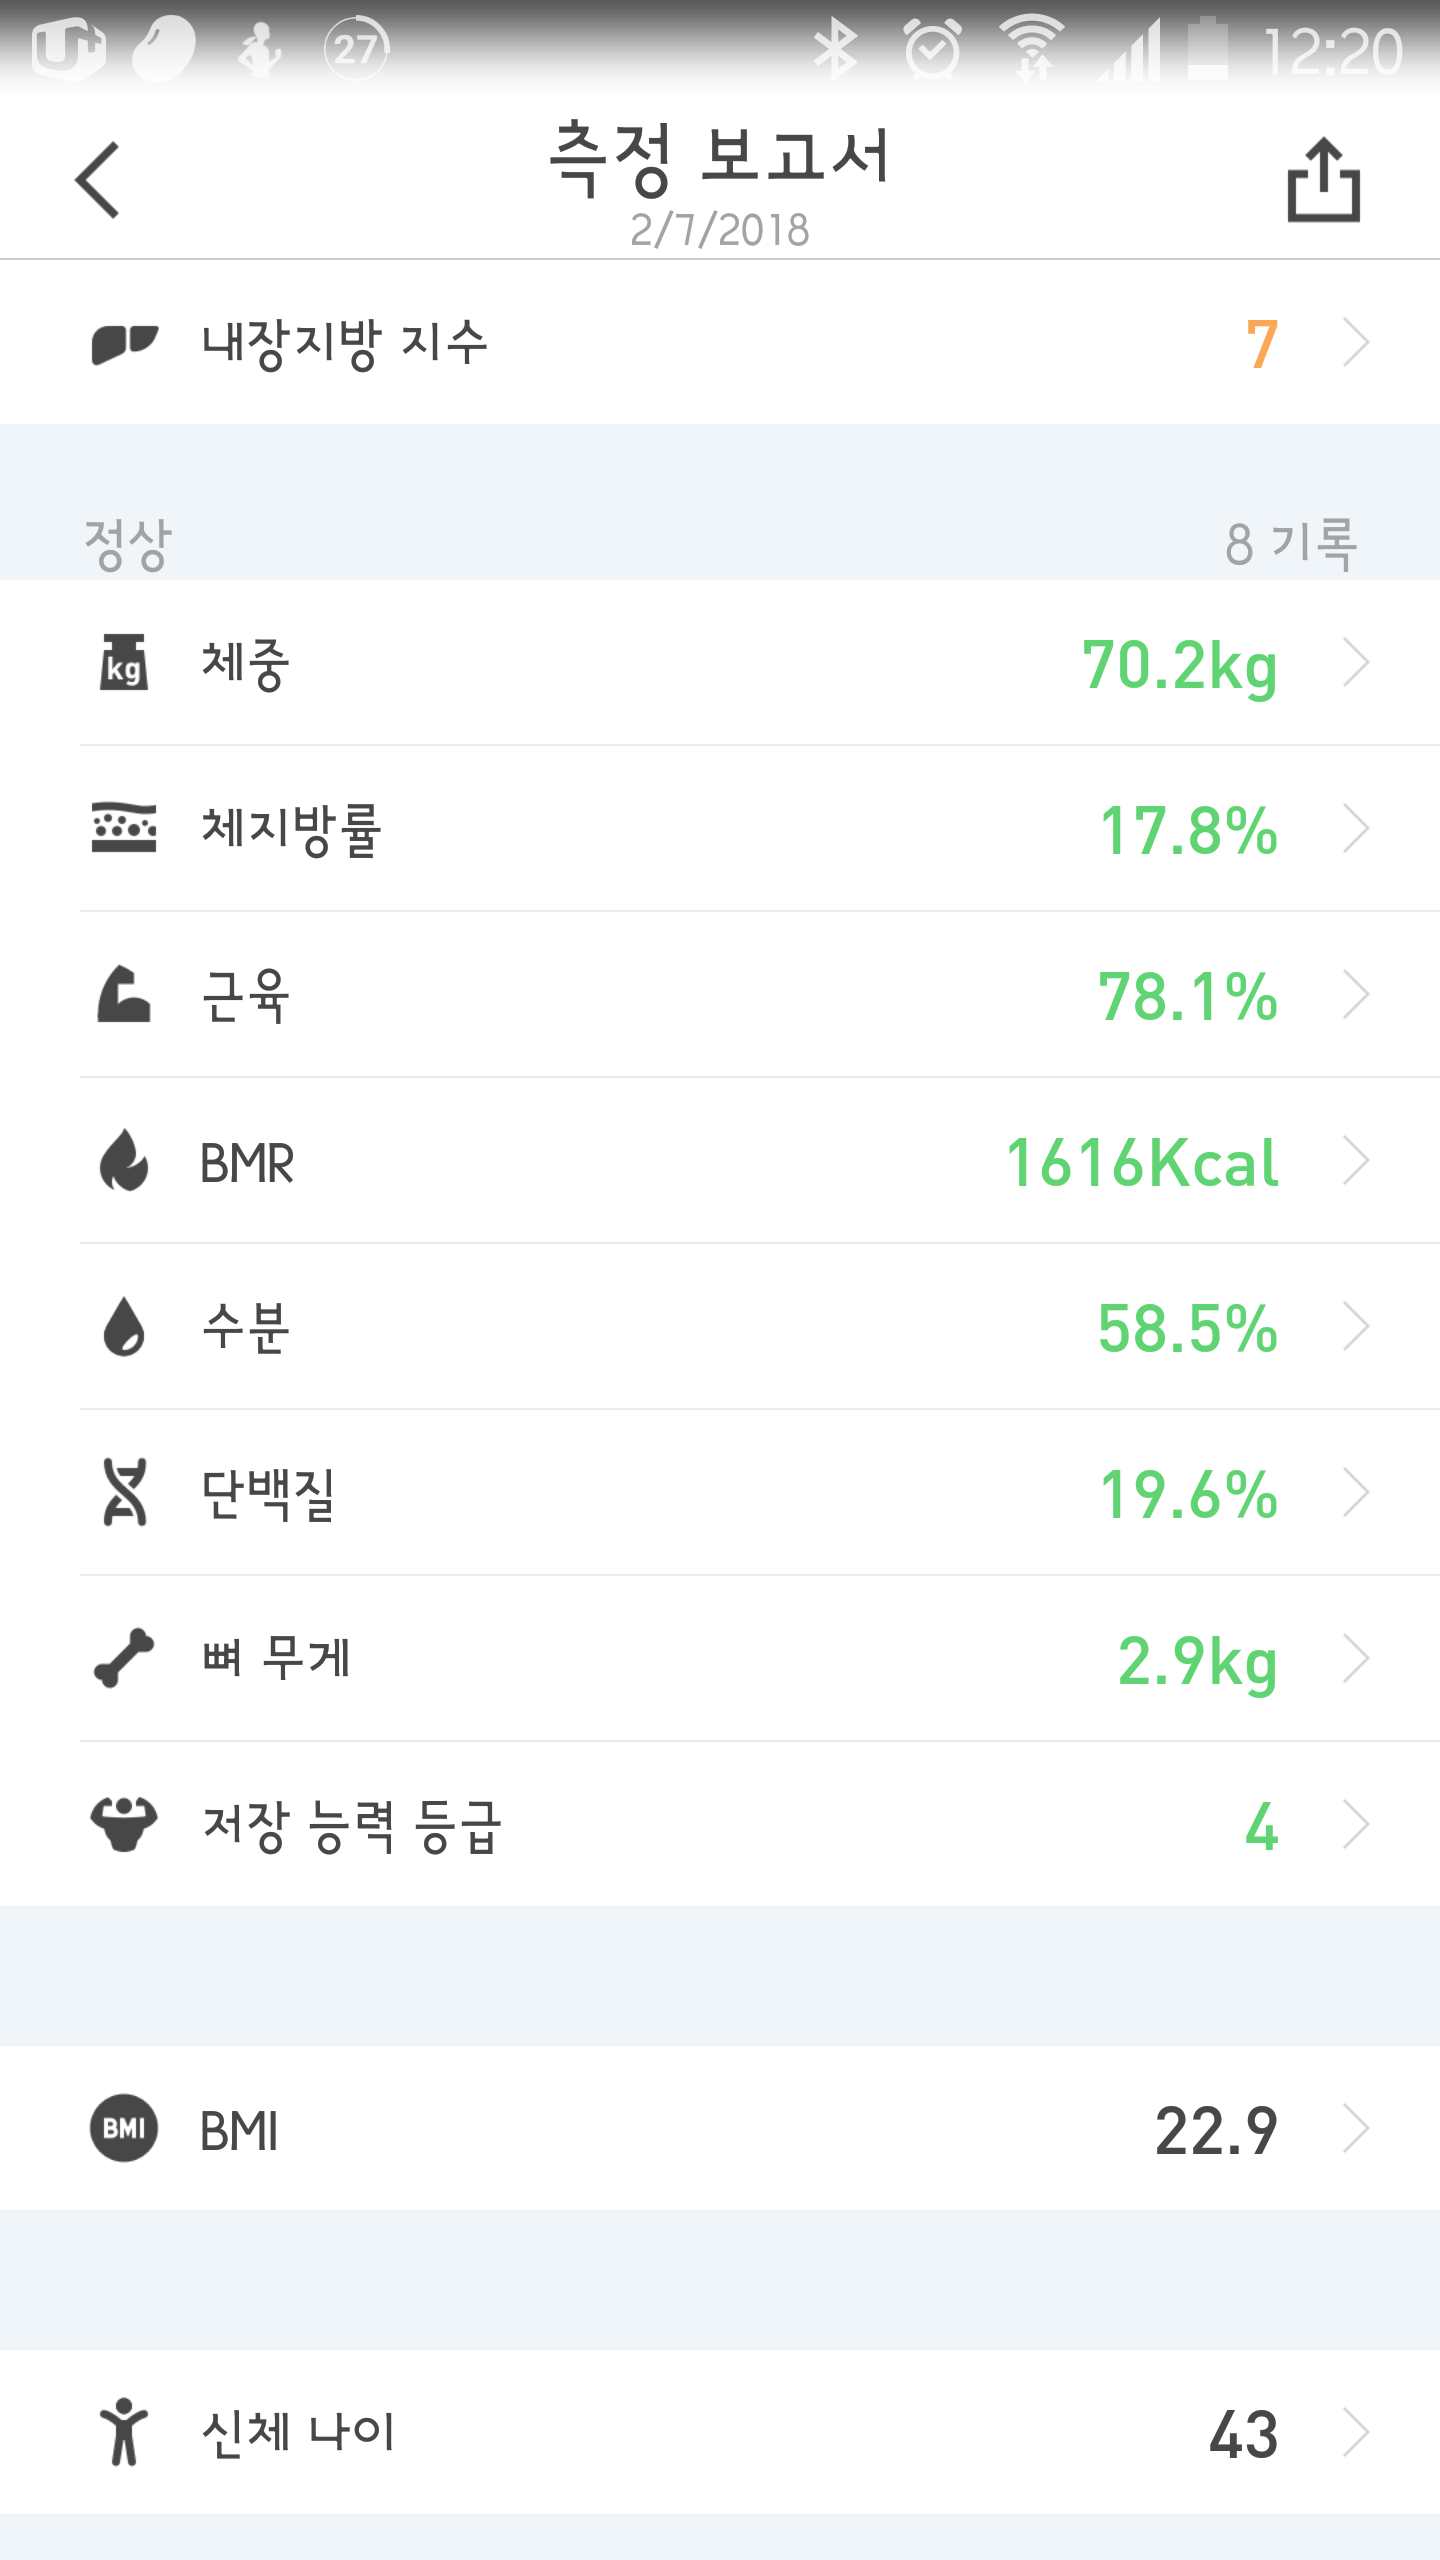Tap the person icon for 신체 나이
1440x2560 pixels.
click(x=124, y=2432)
